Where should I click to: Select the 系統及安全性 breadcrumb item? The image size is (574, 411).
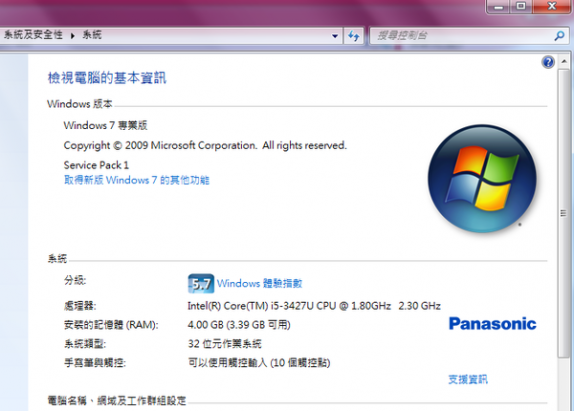33,35
